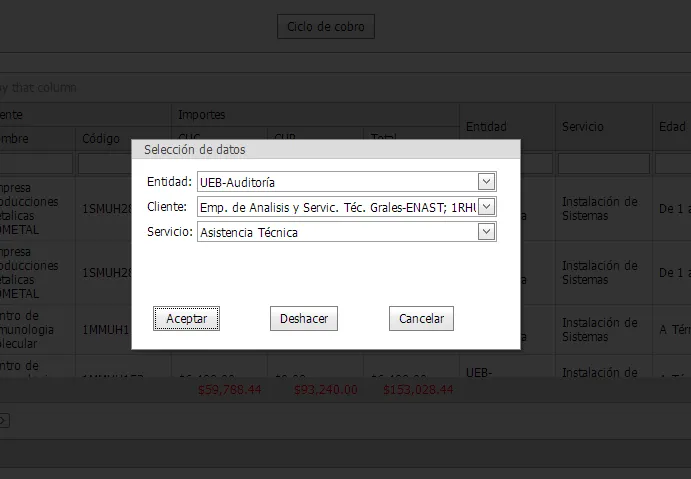Click the $93,240.00 CUP summary total
This screenshot has height=479, width=691.
[x=325, y=390]
